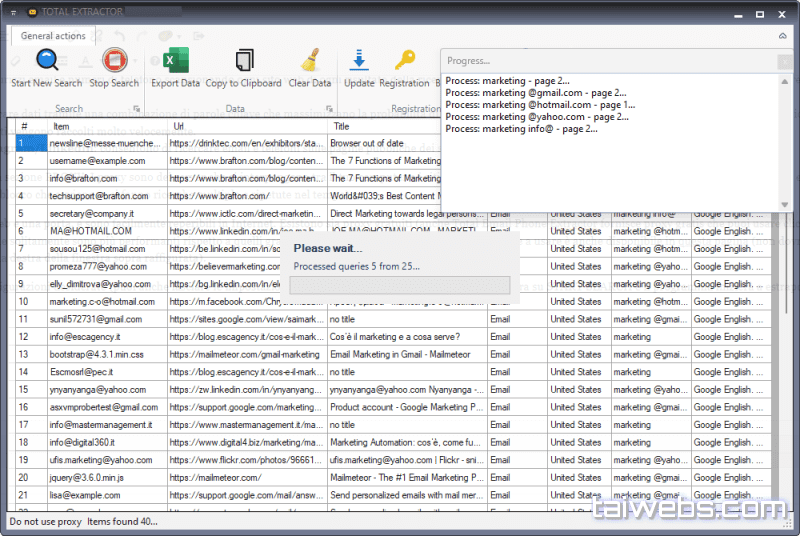The width and height of the screenshot is (800, 536).
Task: Select the promeza777@yahoo.com cell
Action: click(107, 266)
